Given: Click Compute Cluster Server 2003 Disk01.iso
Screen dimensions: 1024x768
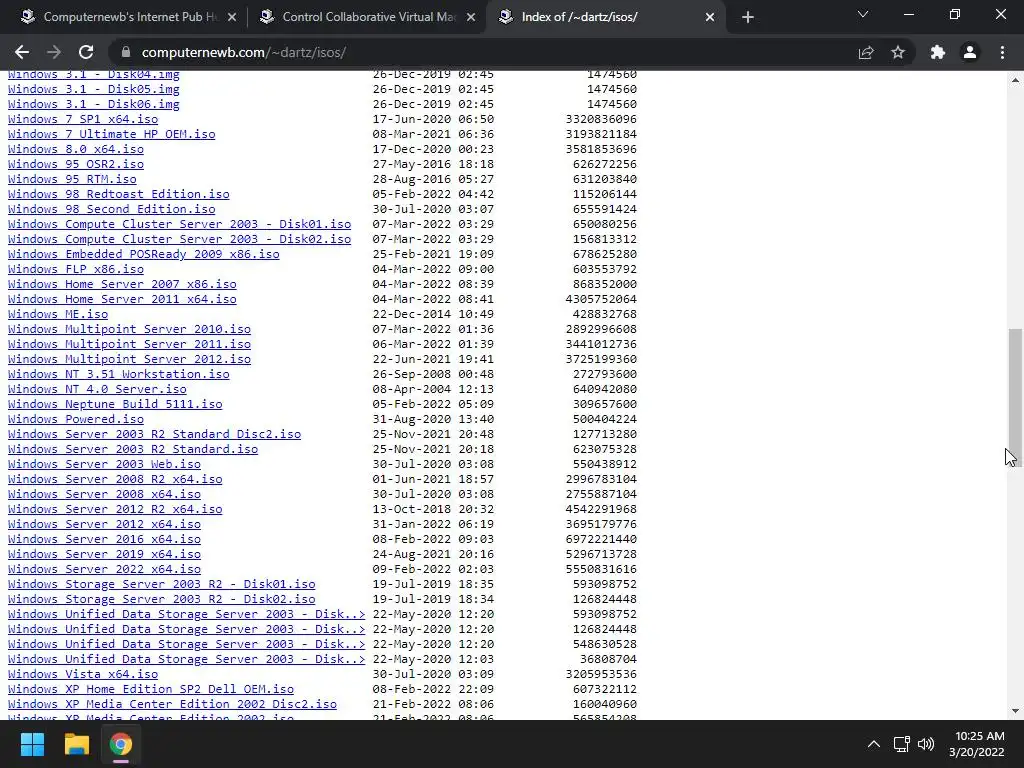Looking at the screenshot, I should (x=180, y=224).
